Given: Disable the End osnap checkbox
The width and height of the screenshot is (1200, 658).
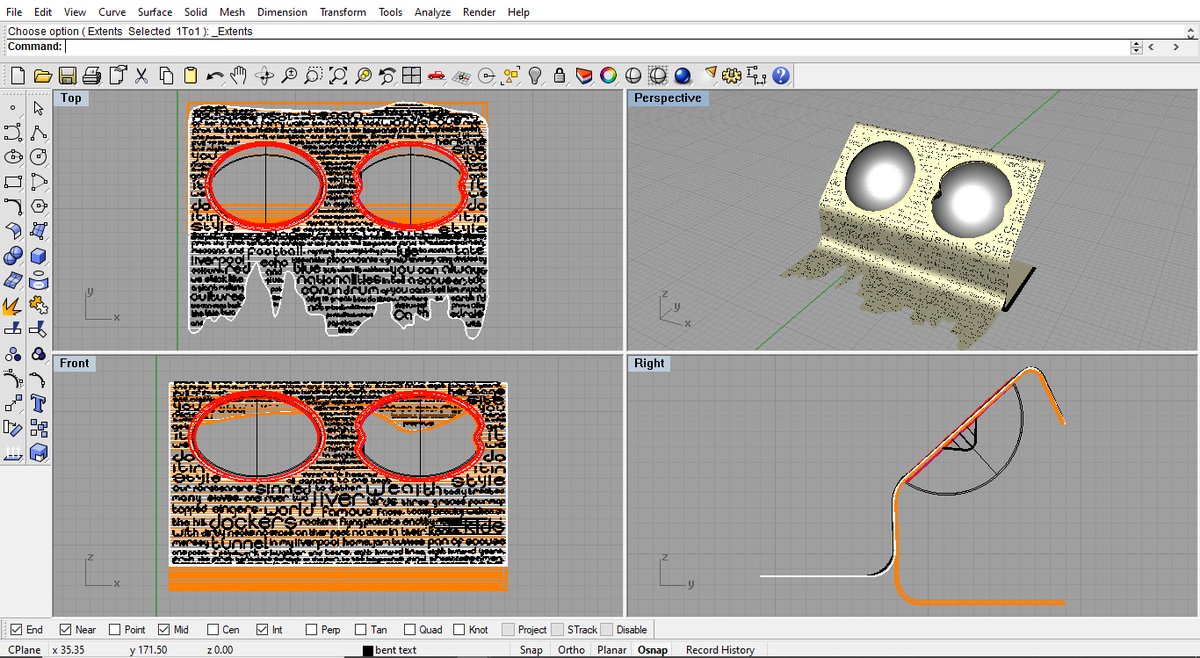Looking at the screenshot, I should point(15,630).
